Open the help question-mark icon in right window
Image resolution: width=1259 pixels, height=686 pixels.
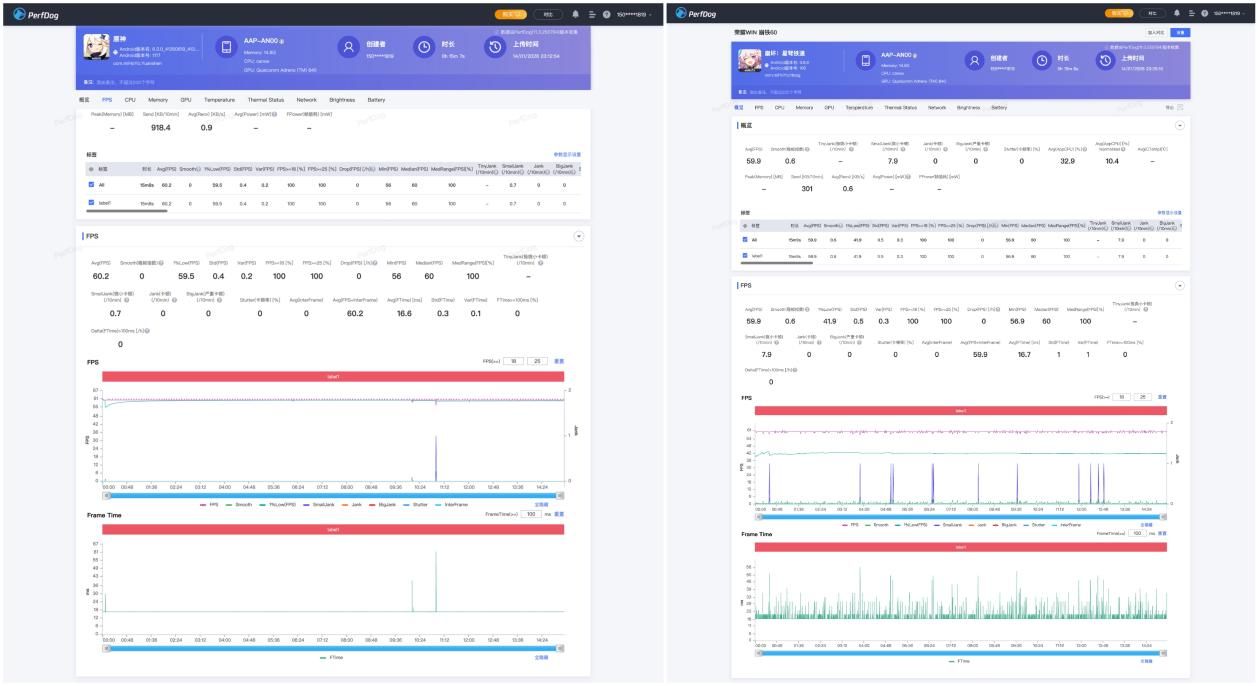pyautogui.click(x=1205, y=14)
